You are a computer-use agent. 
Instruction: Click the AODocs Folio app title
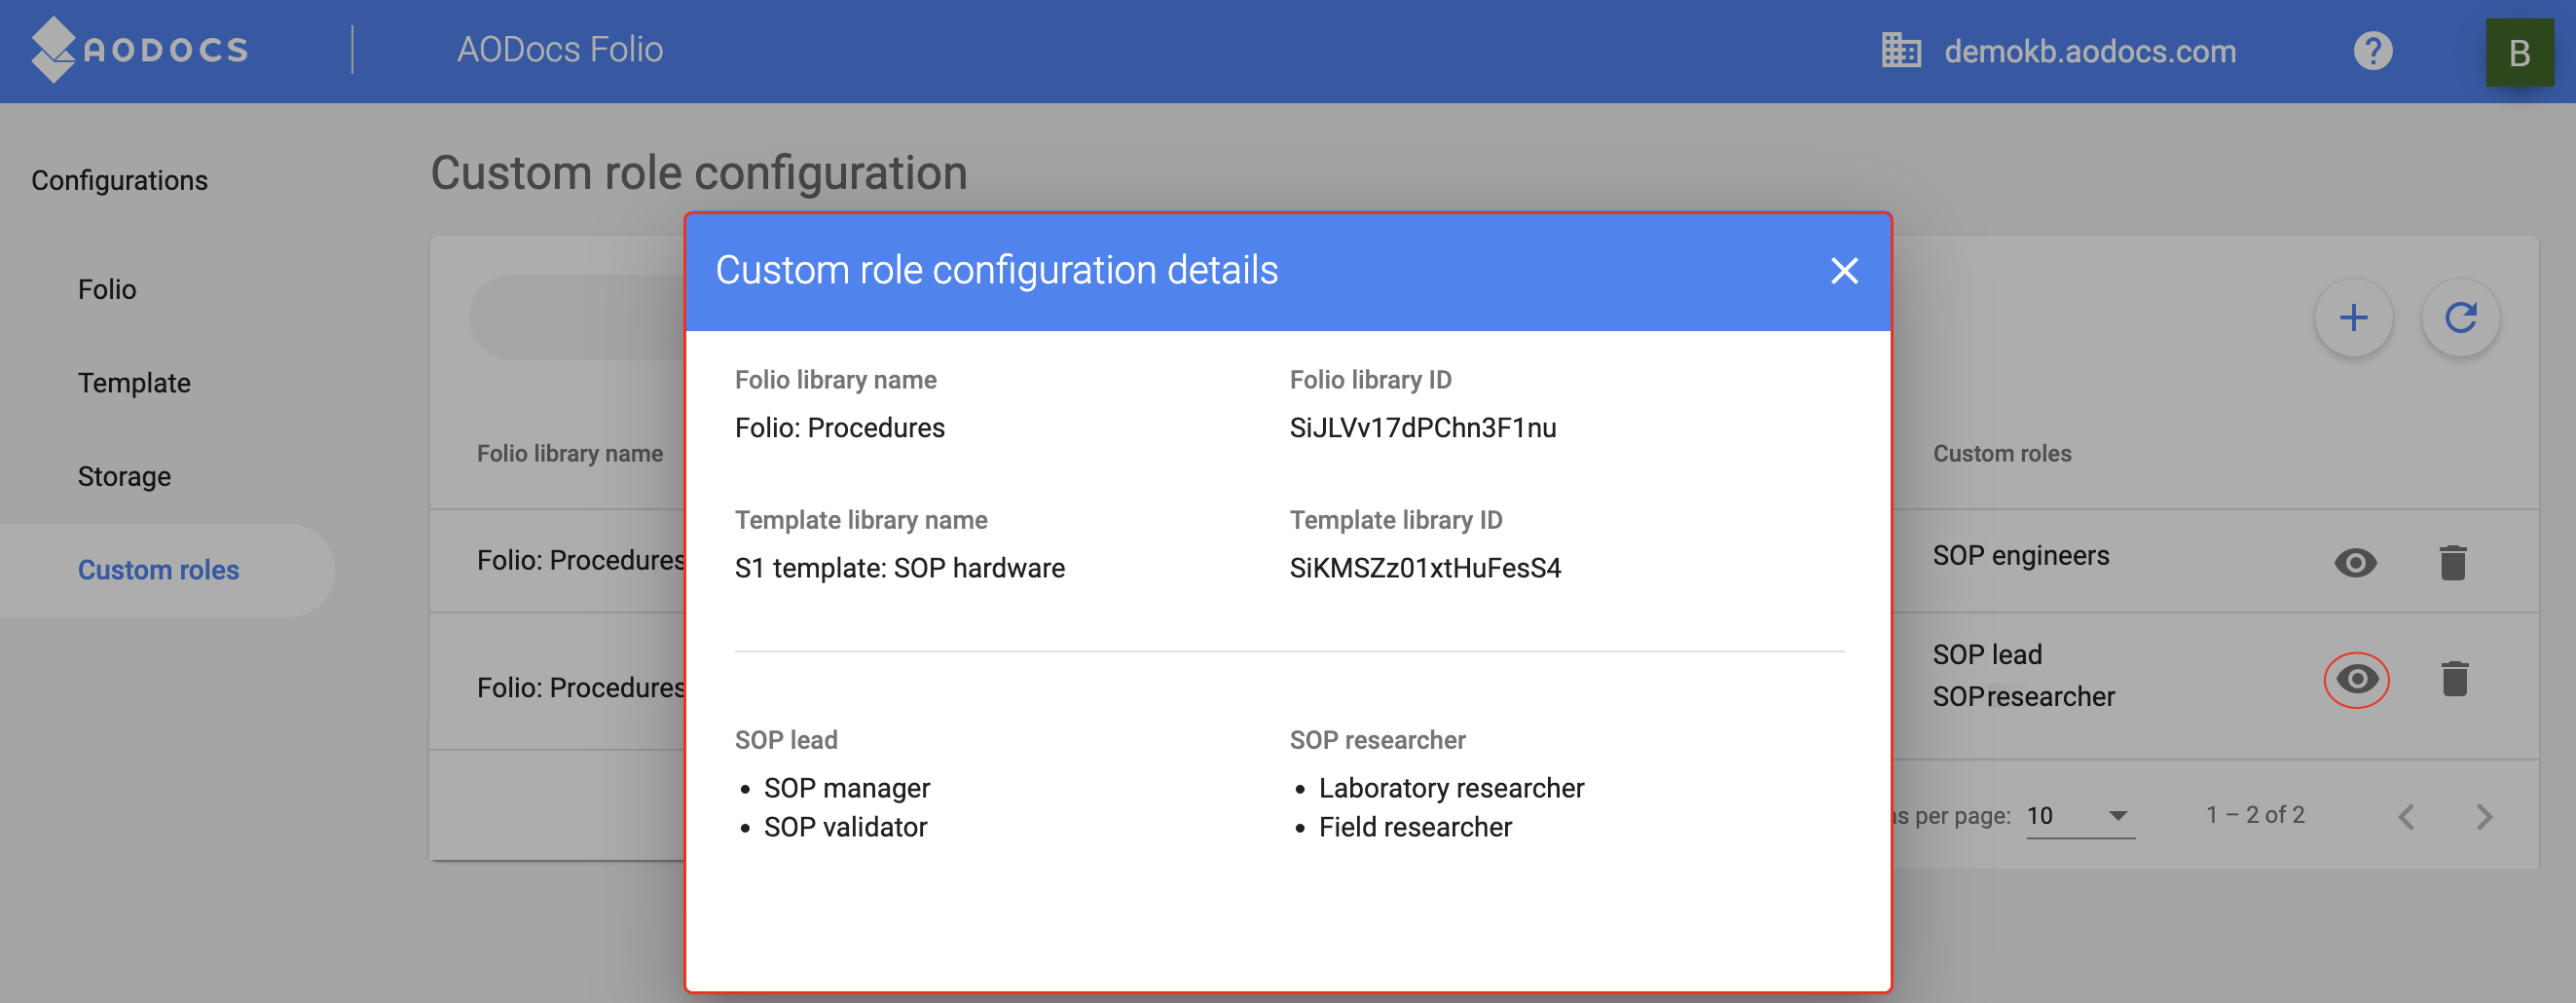[560, 50]
